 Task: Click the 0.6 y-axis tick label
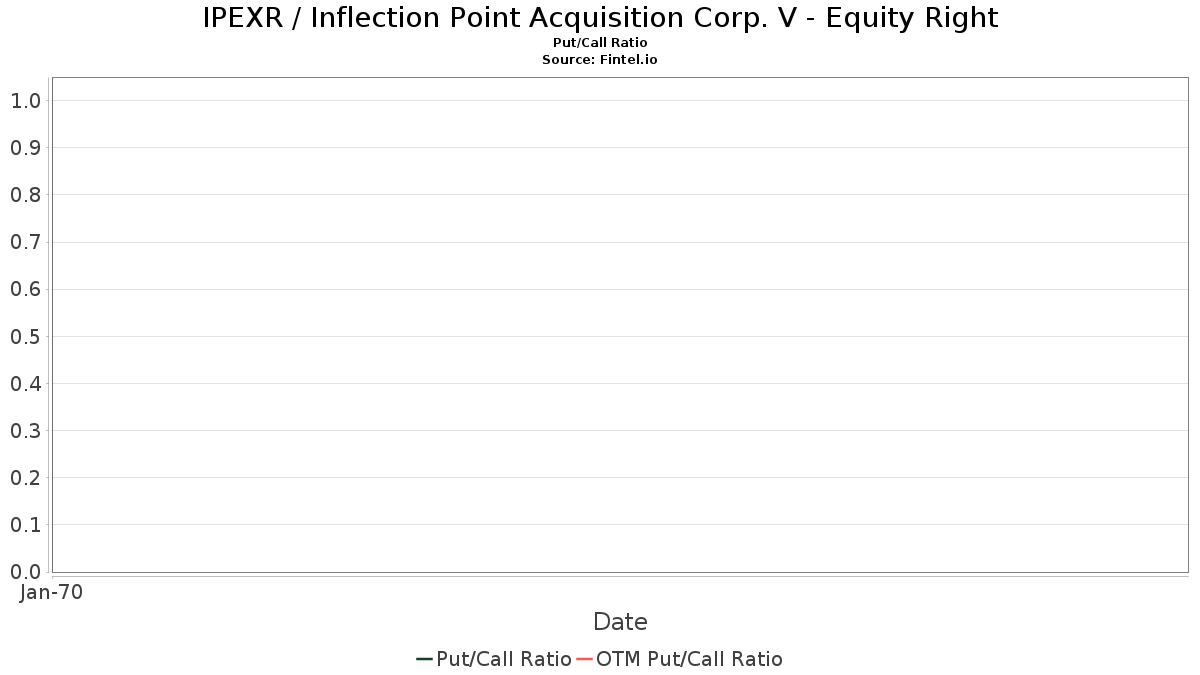[25, 290]
